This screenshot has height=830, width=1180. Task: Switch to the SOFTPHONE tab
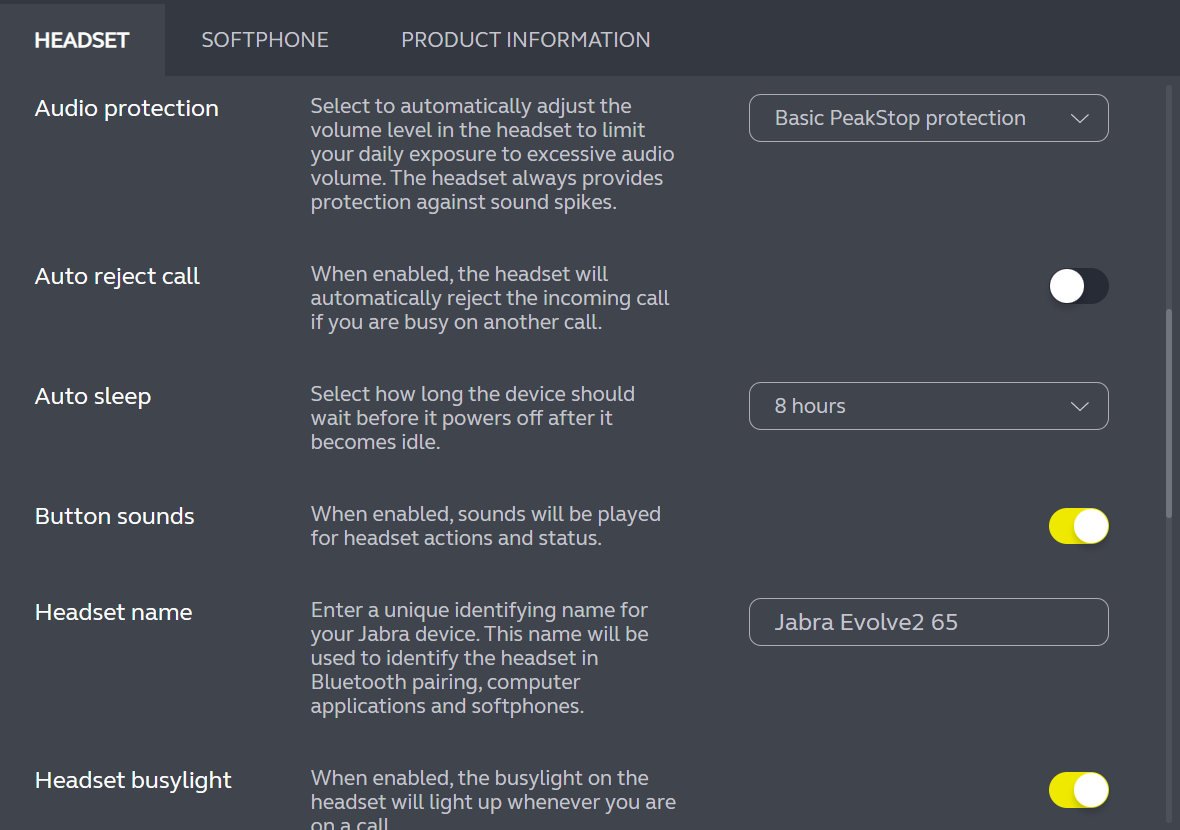tap(265, 40)
